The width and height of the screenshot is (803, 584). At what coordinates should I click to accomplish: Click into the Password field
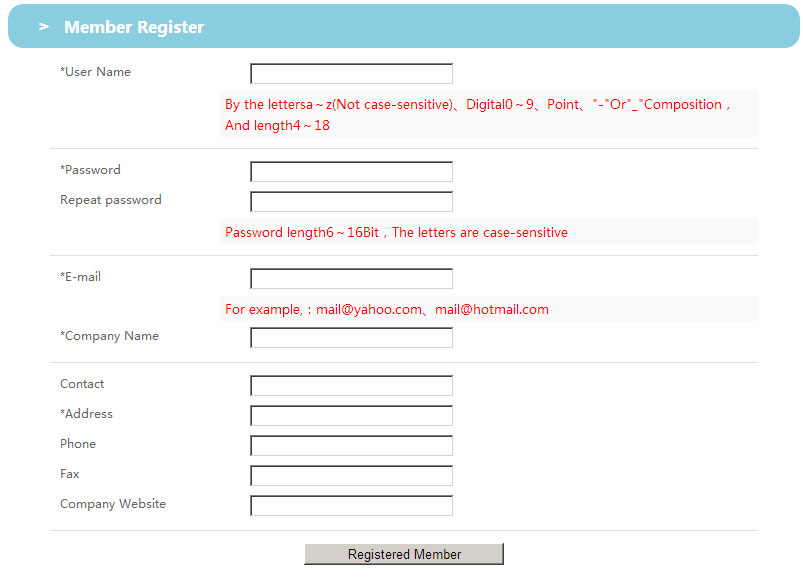point(351,172)
